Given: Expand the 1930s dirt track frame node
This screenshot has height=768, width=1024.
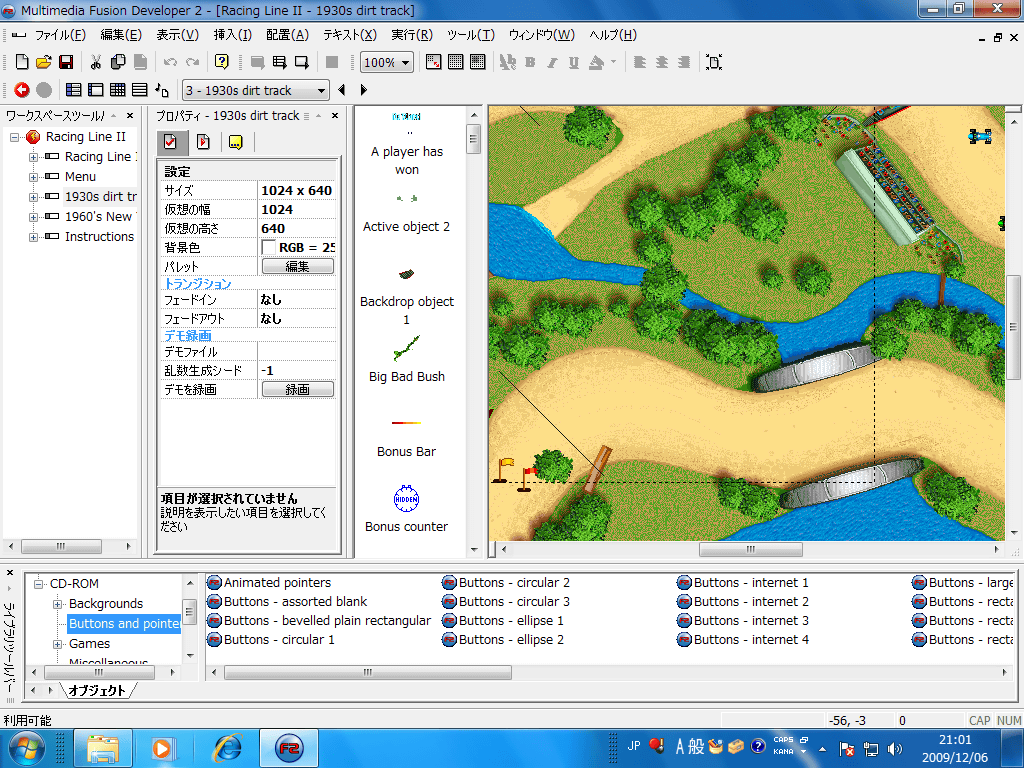Looking at the screenshot, I should coord(33,197).
